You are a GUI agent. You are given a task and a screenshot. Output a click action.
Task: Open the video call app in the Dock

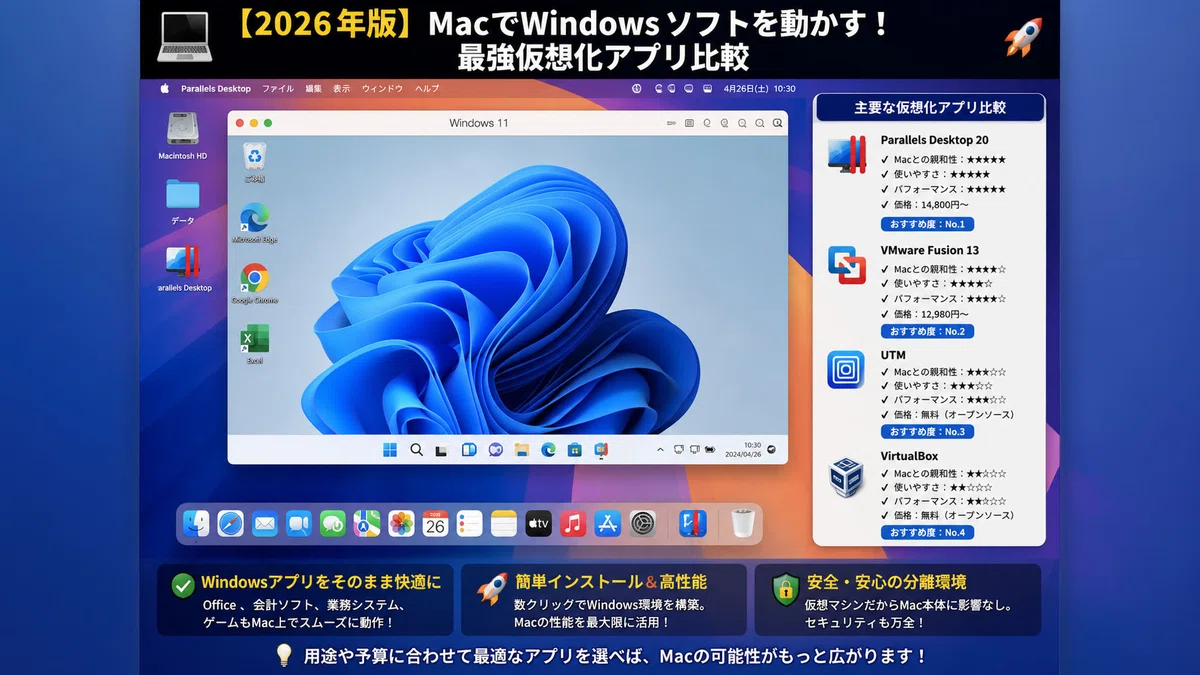point(299,523)
